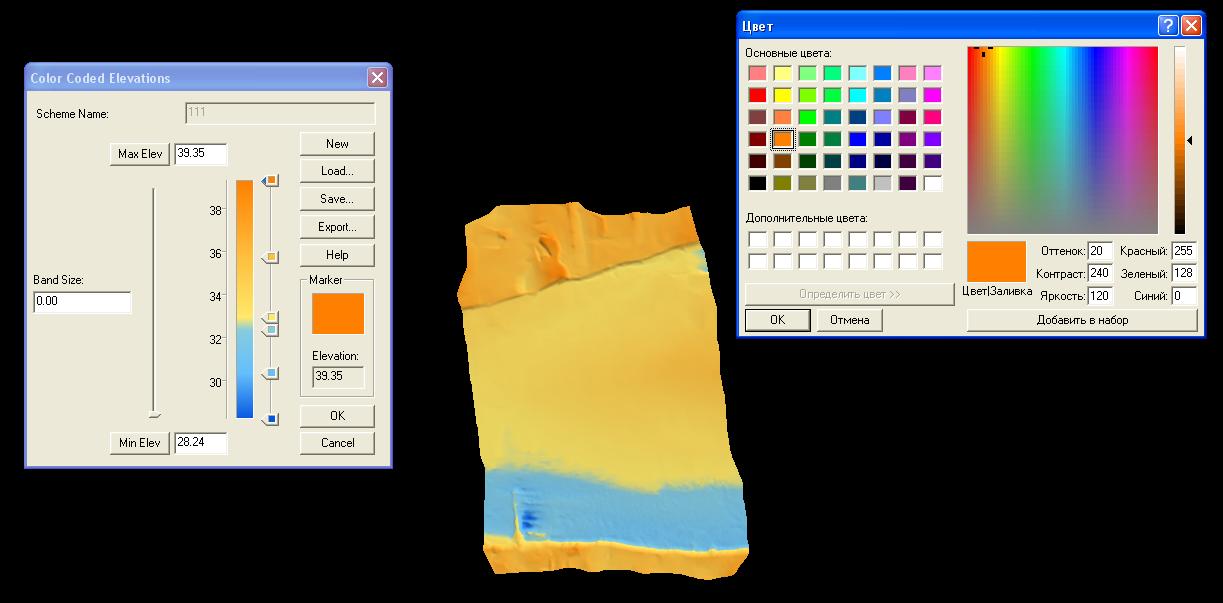Pick the bright magenta basic color swatch

pos(933,95)
